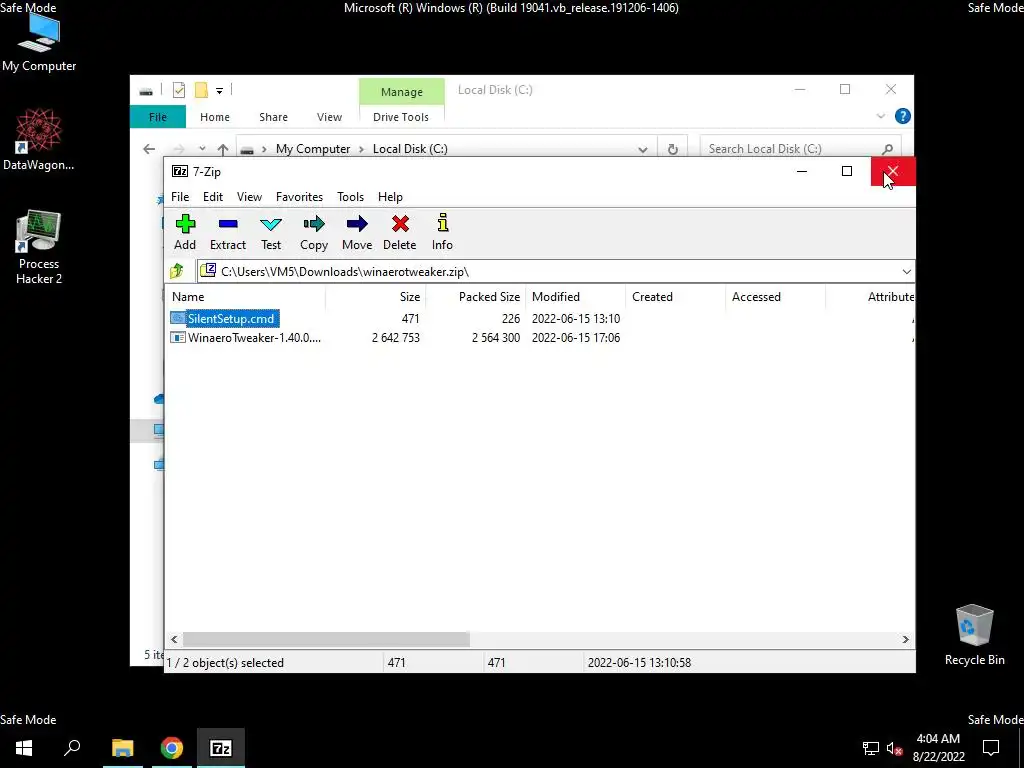Open the Info toolbar tool

(x=442, y=232)
